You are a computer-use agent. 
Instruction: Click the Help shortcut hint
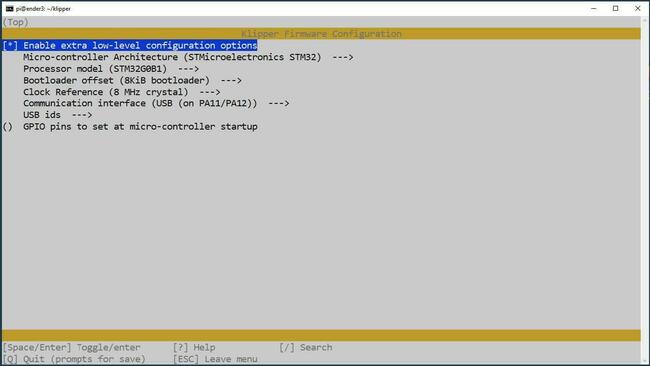(194, 347)
